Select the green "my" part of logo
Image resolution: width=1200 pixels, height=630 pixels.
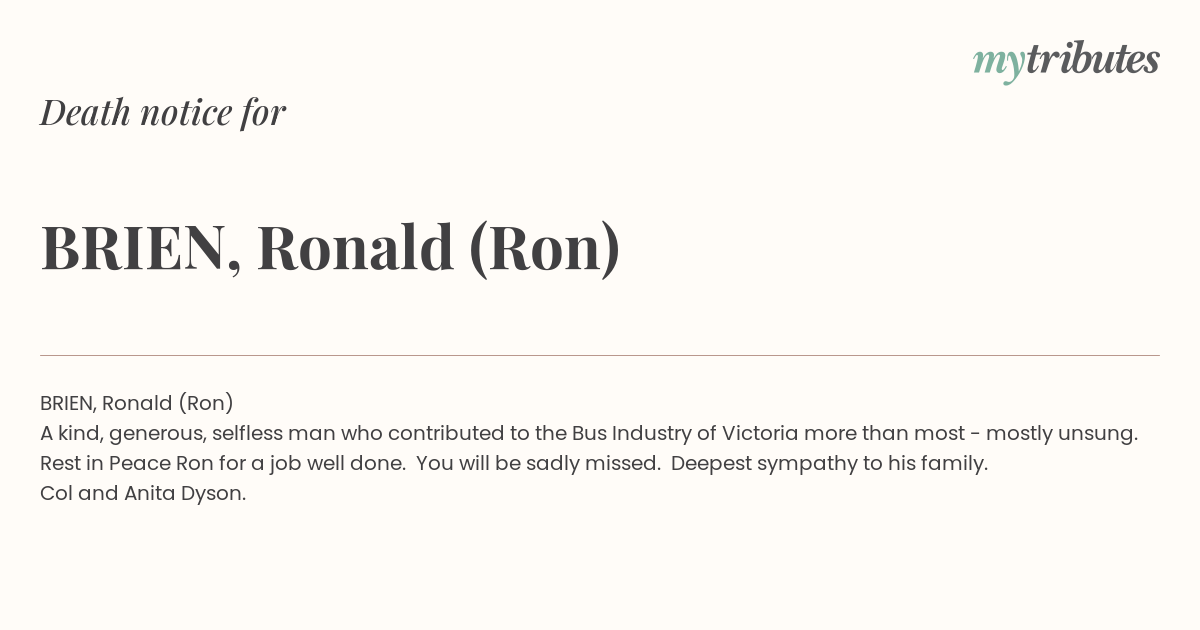(x=999, y=64)
